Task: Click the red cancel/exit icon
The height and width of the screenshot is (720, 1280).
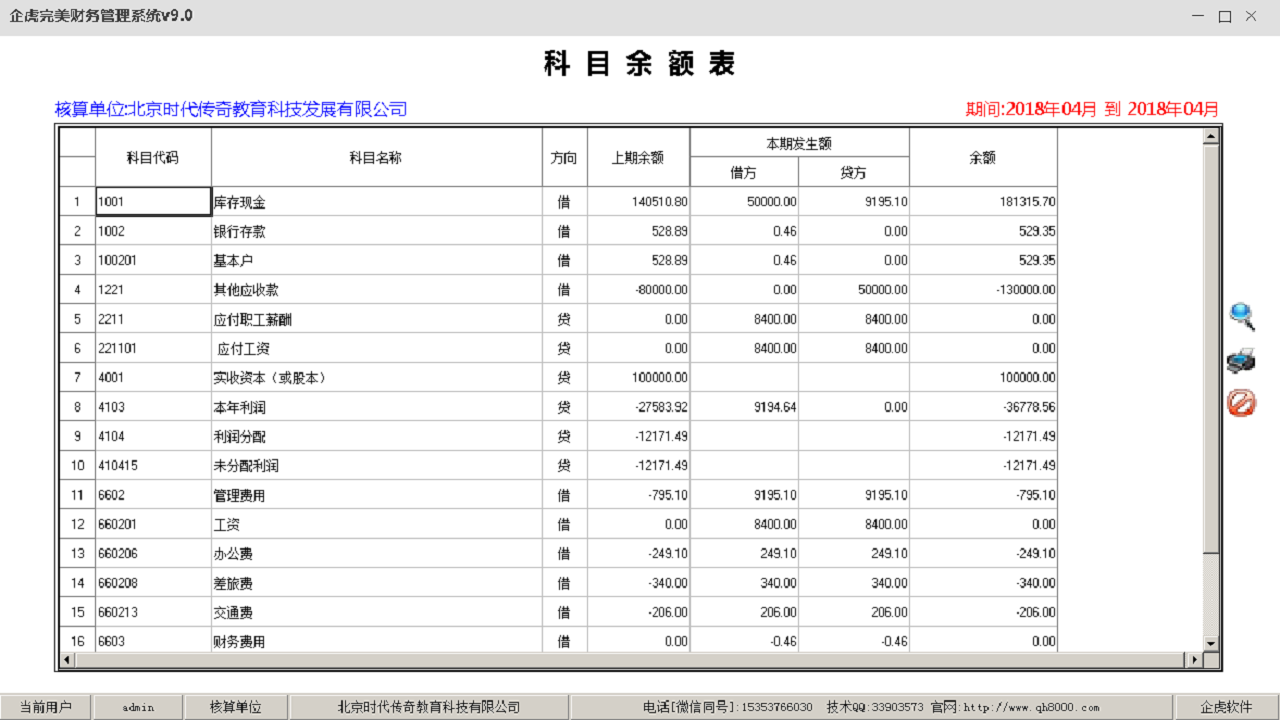Action: (x=1241, y=402)
